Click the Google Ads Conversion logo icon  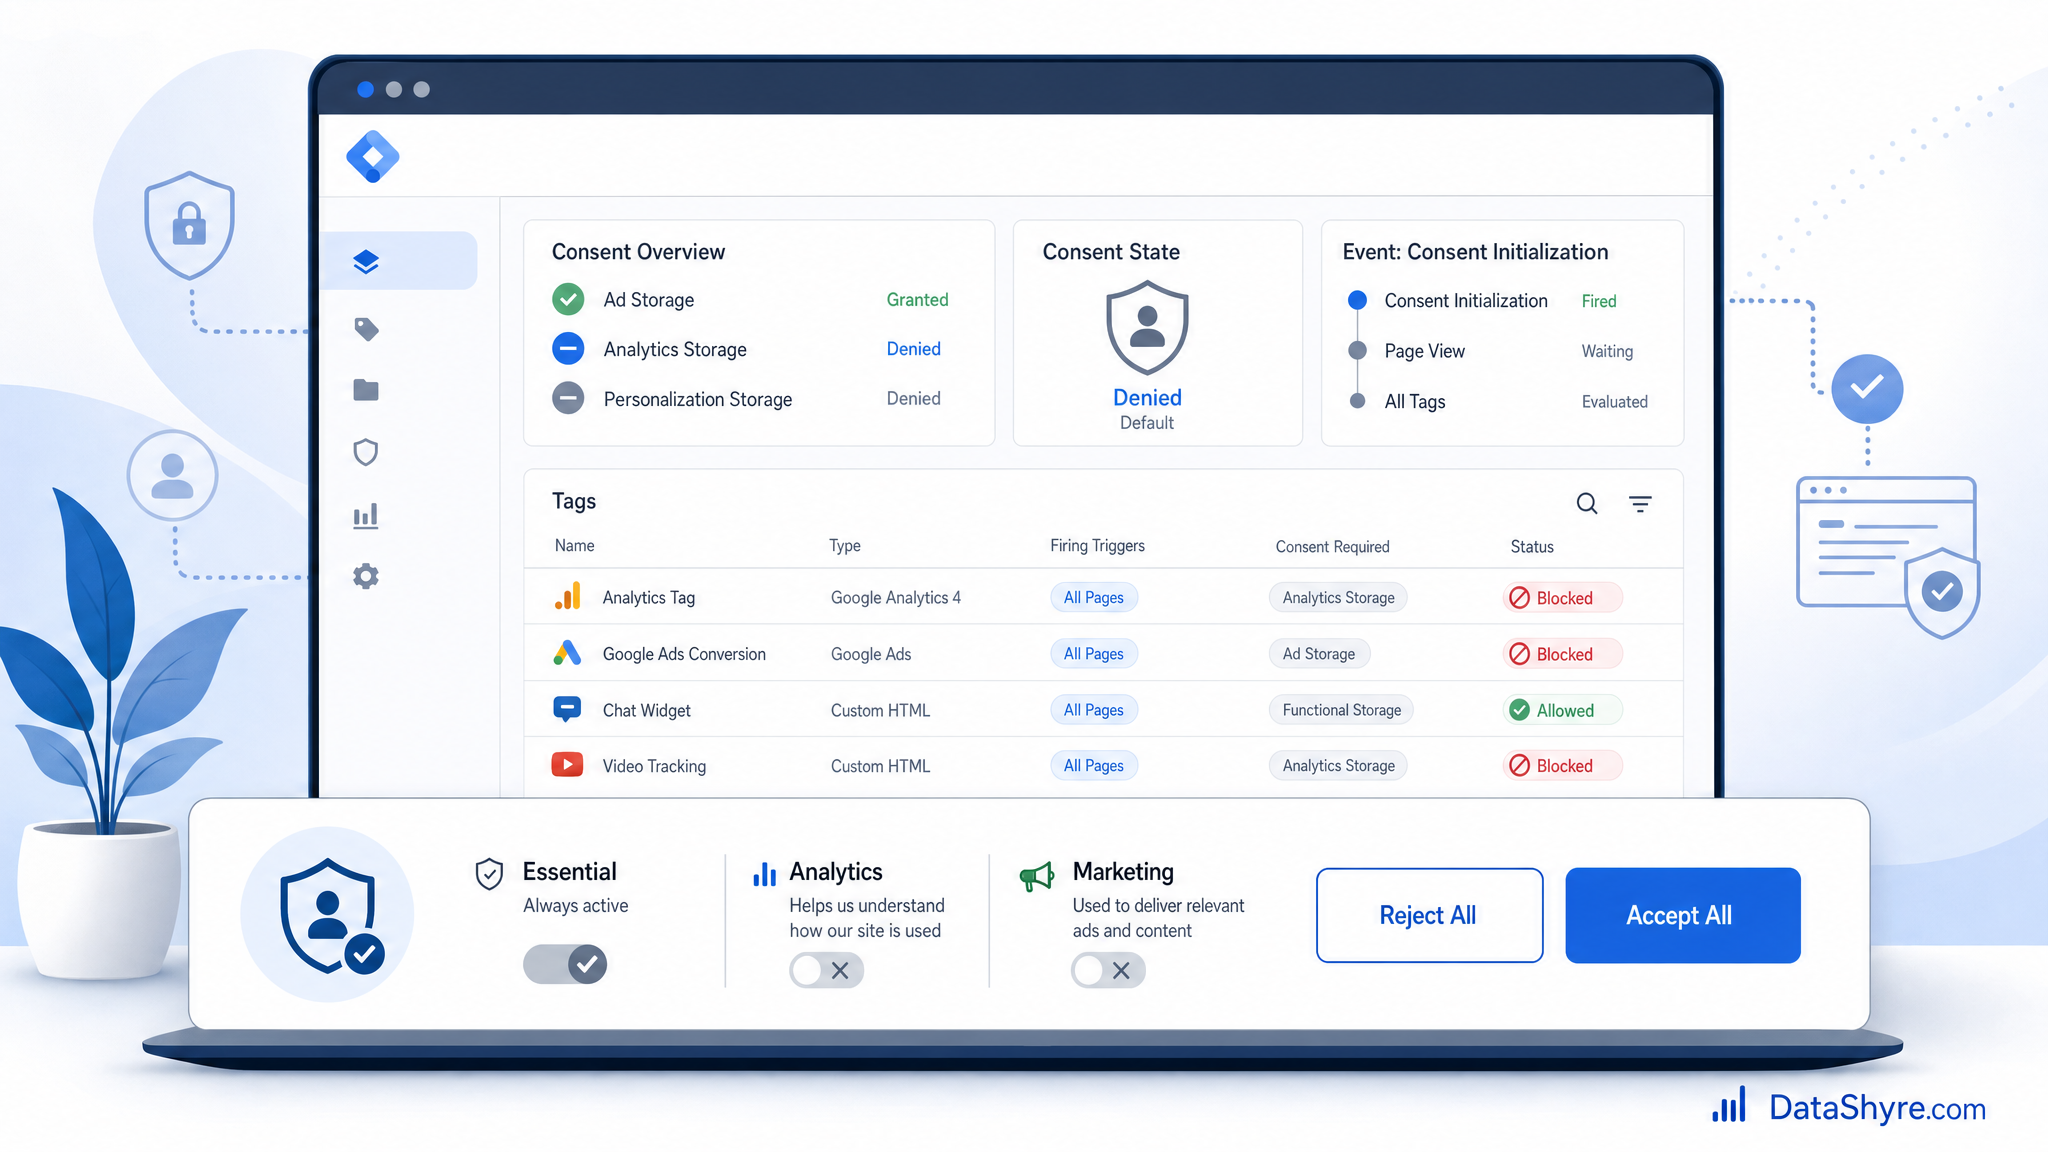click(567, 653)
